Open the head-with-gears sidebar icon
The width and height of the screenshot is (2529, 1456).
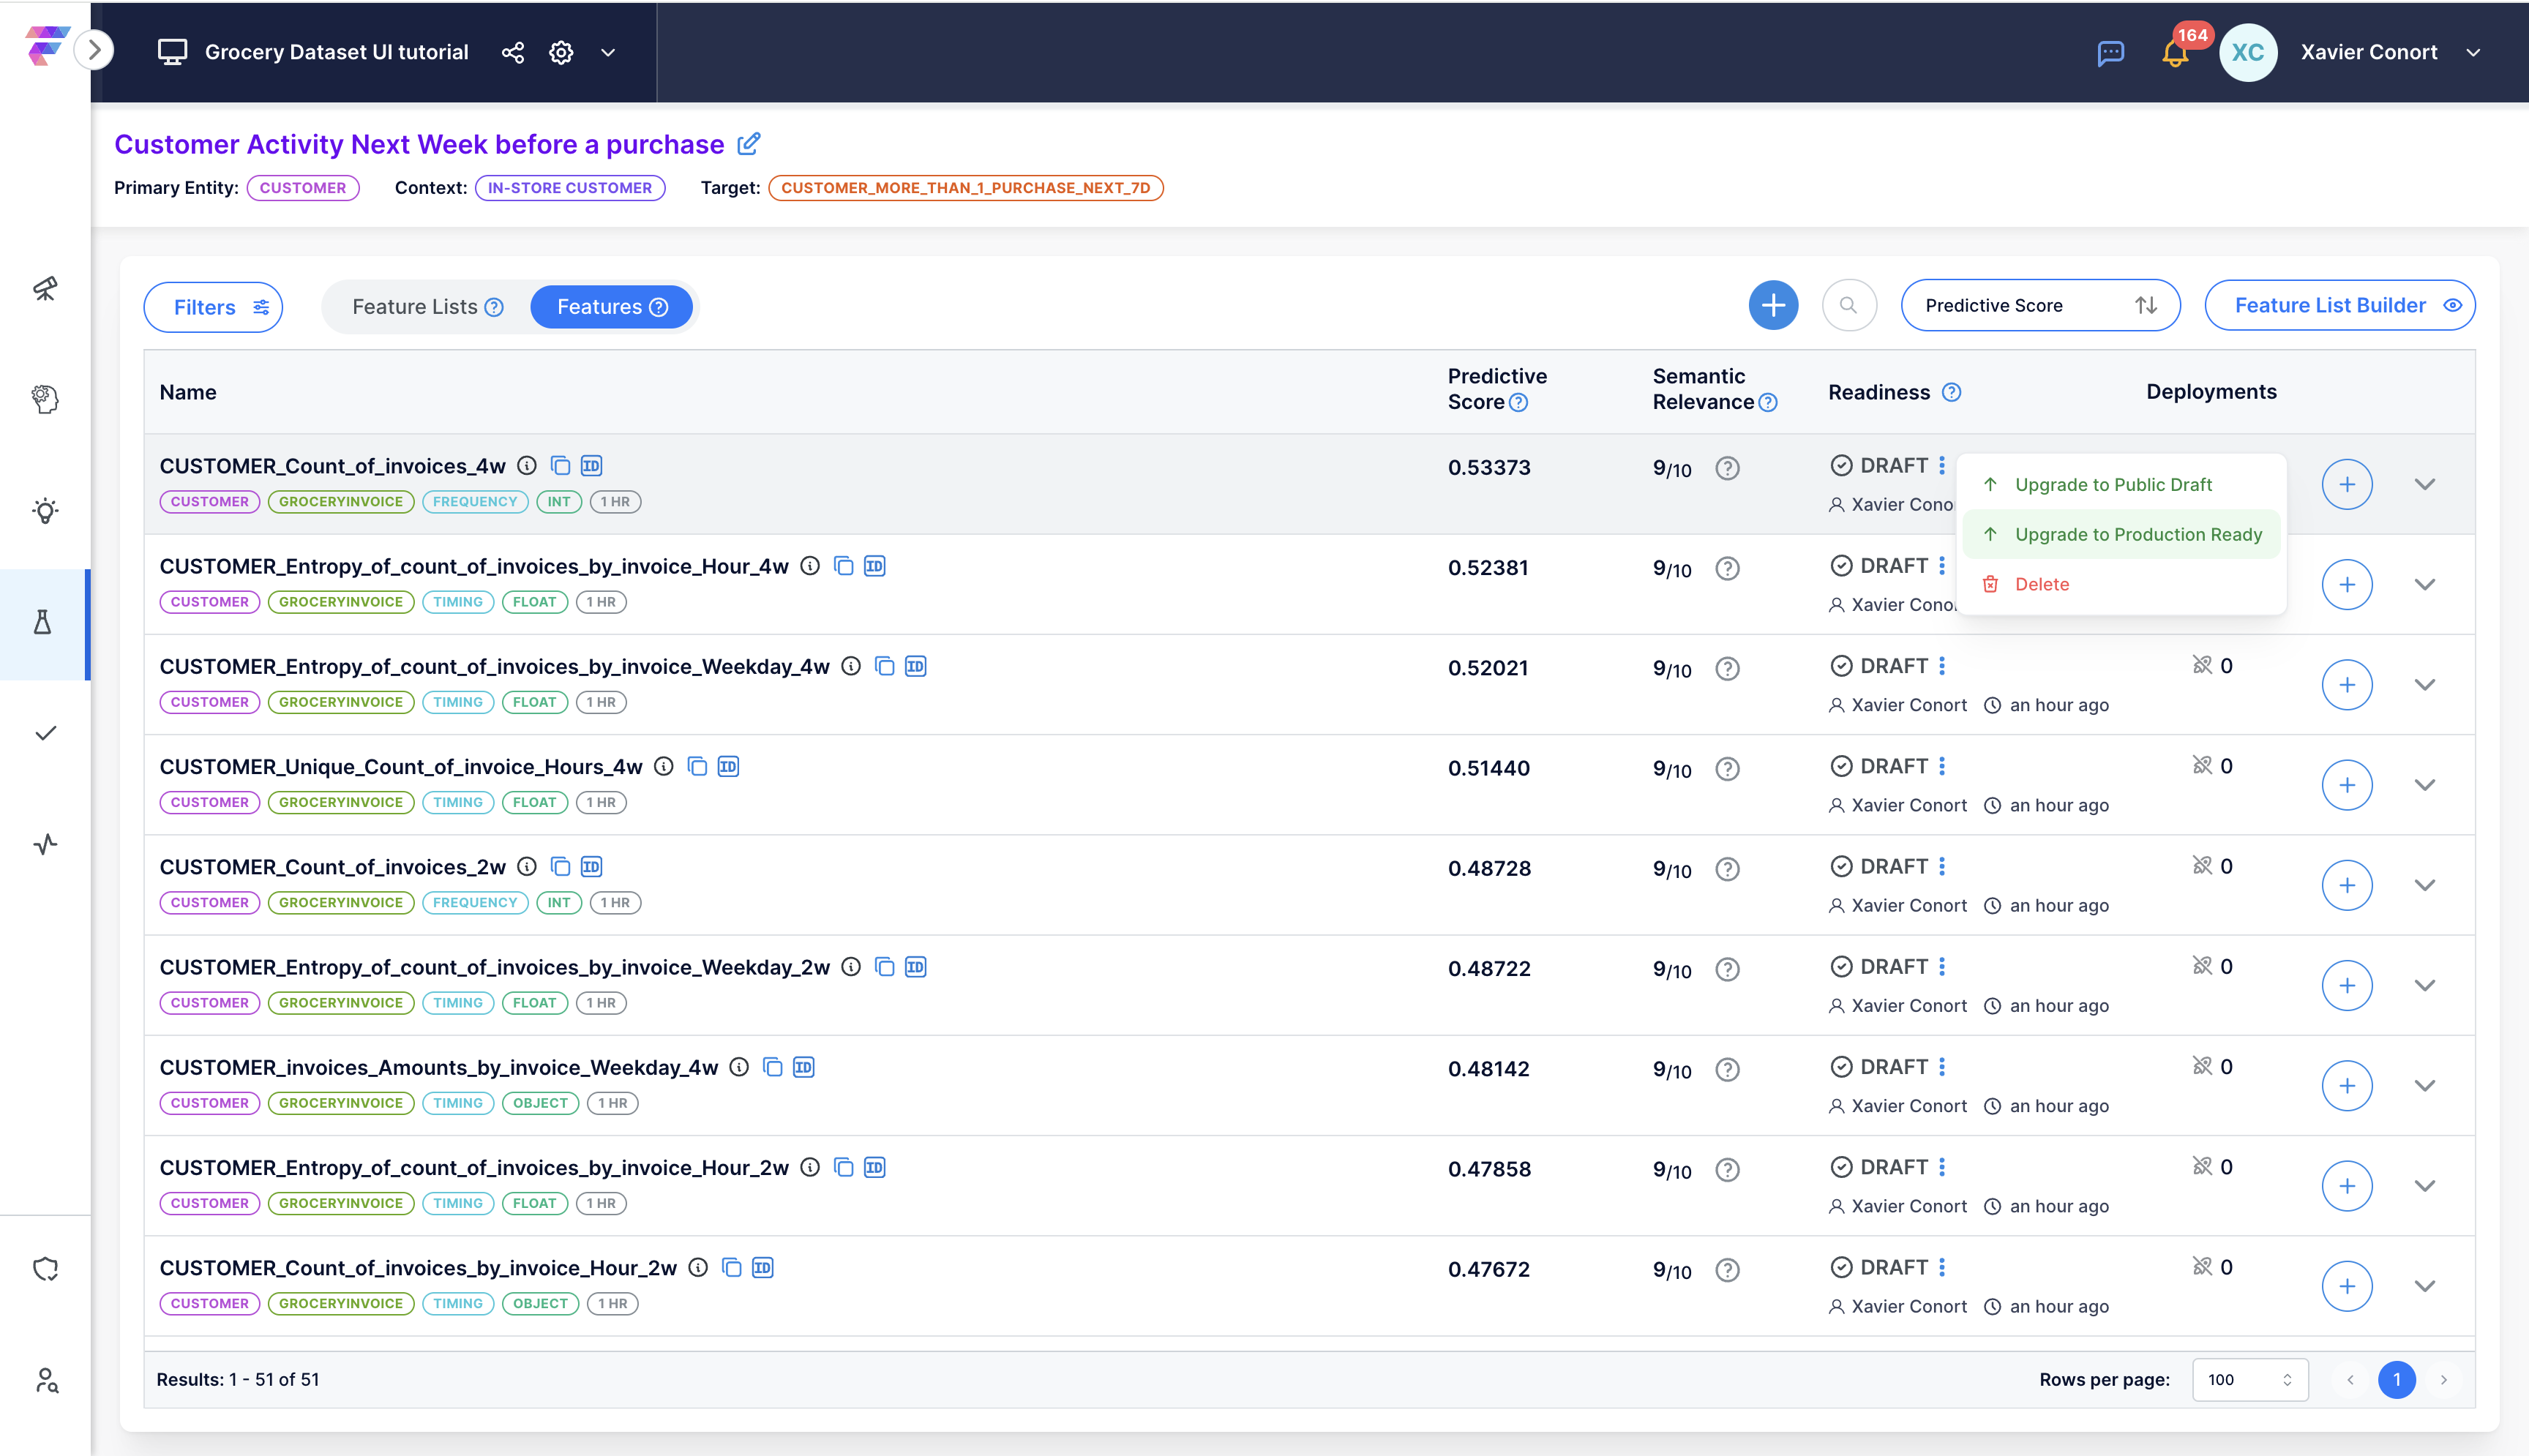coord(45,399)
